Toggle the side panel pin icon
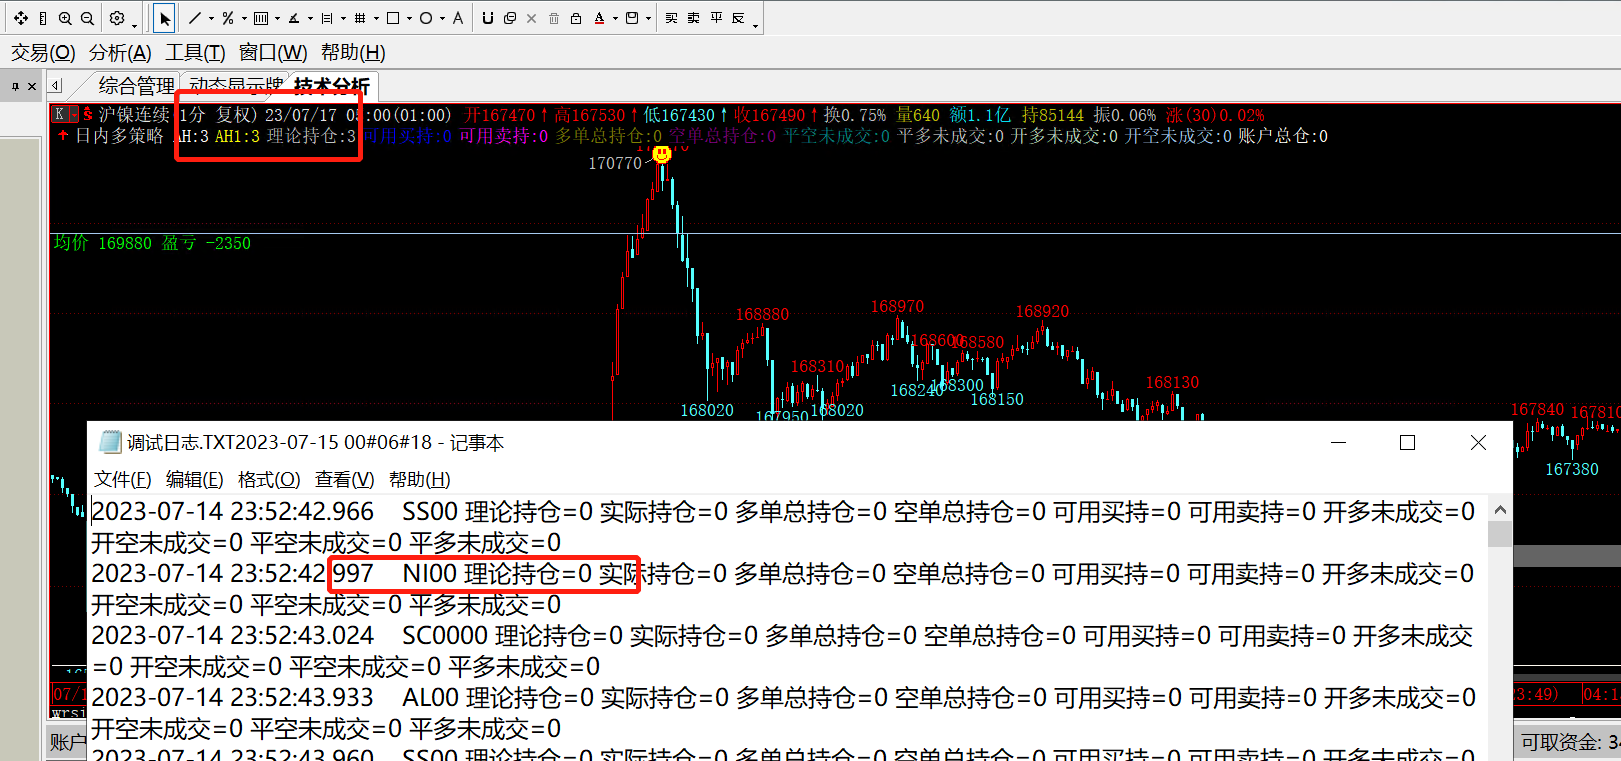Image resolution: width=1621 pixels, height=761 pixels. coord(16,86)
